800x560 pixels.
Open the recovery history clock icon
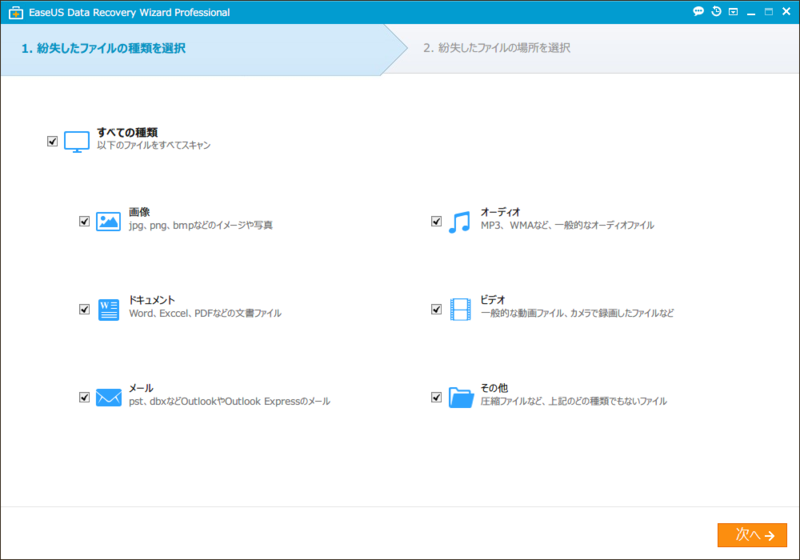716,11
